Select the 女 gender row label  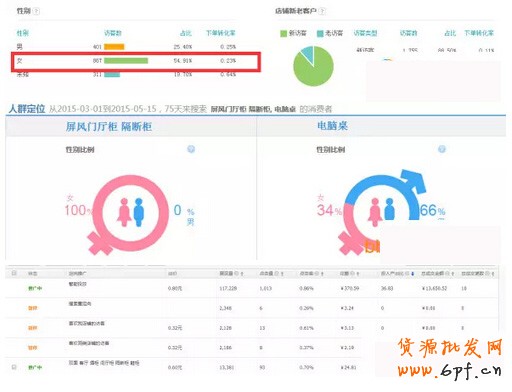(x=20, y=61)
